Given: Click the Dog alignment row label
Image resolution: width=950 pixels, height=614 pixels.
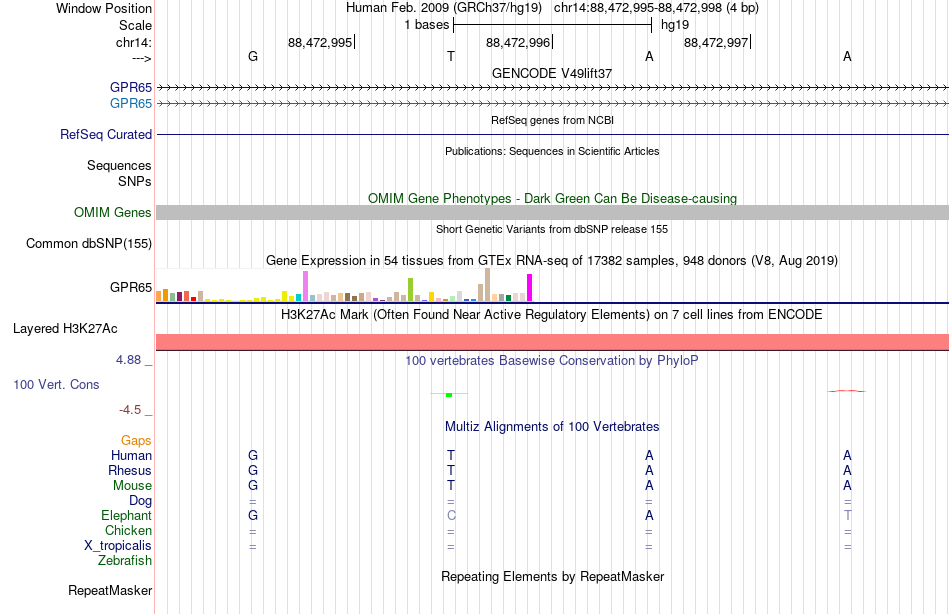Looking at the screenshot, I should point(141,501).
